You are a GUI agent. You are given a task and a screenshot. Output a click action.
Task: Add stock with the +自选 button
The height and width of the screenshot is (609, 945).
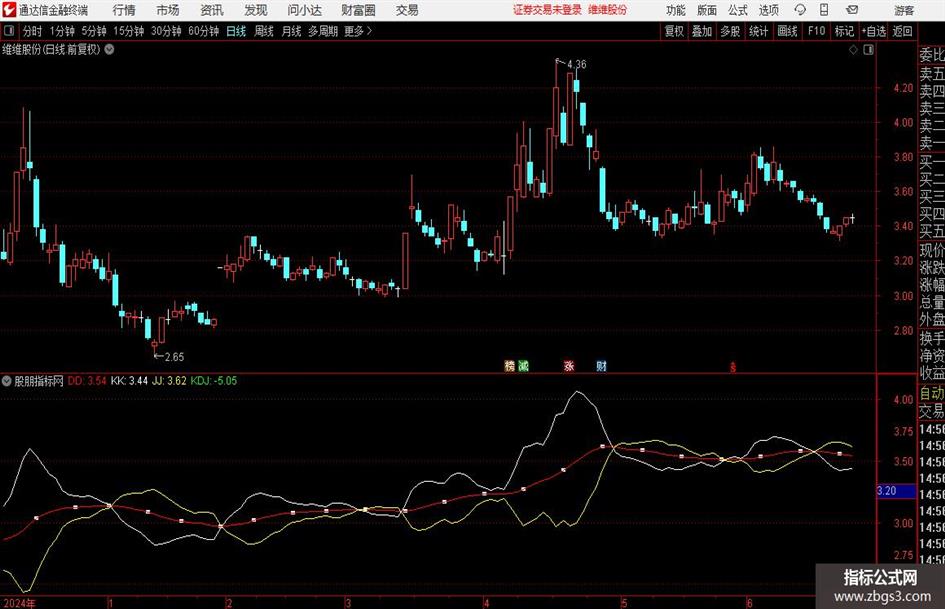[874, 31]
